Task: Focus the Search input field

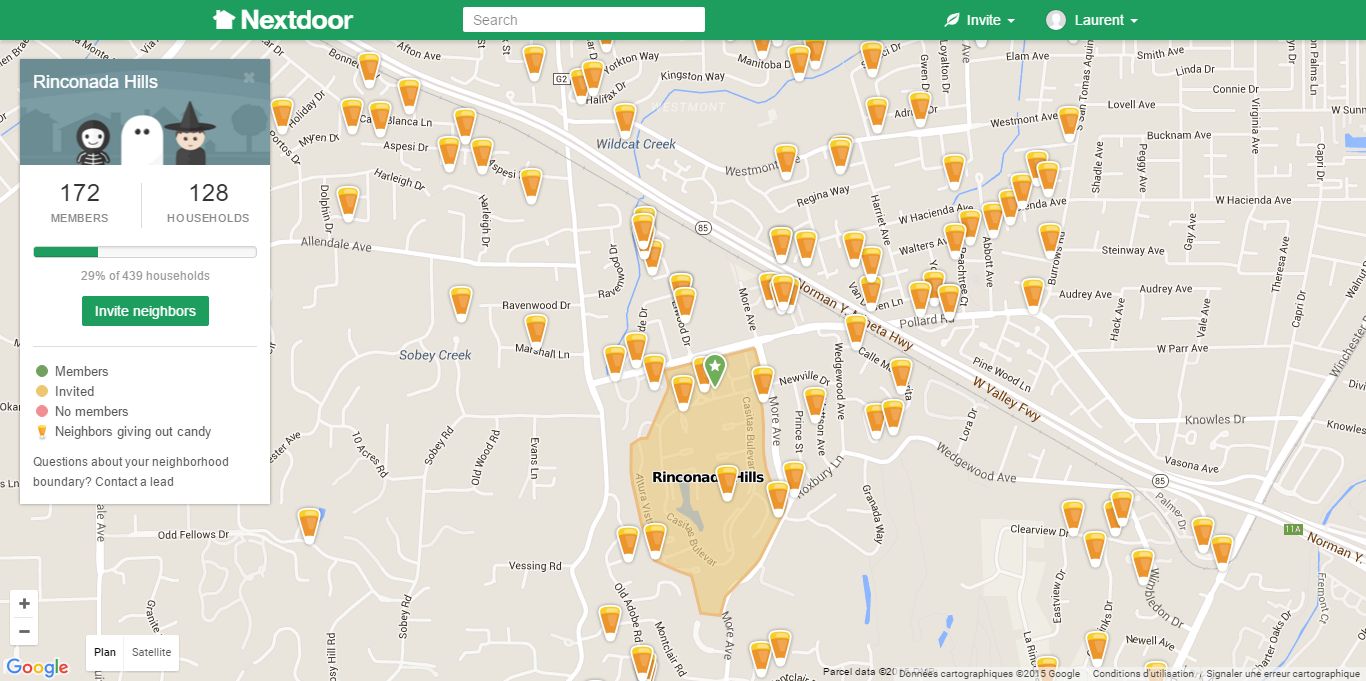Action: point(584,20)
